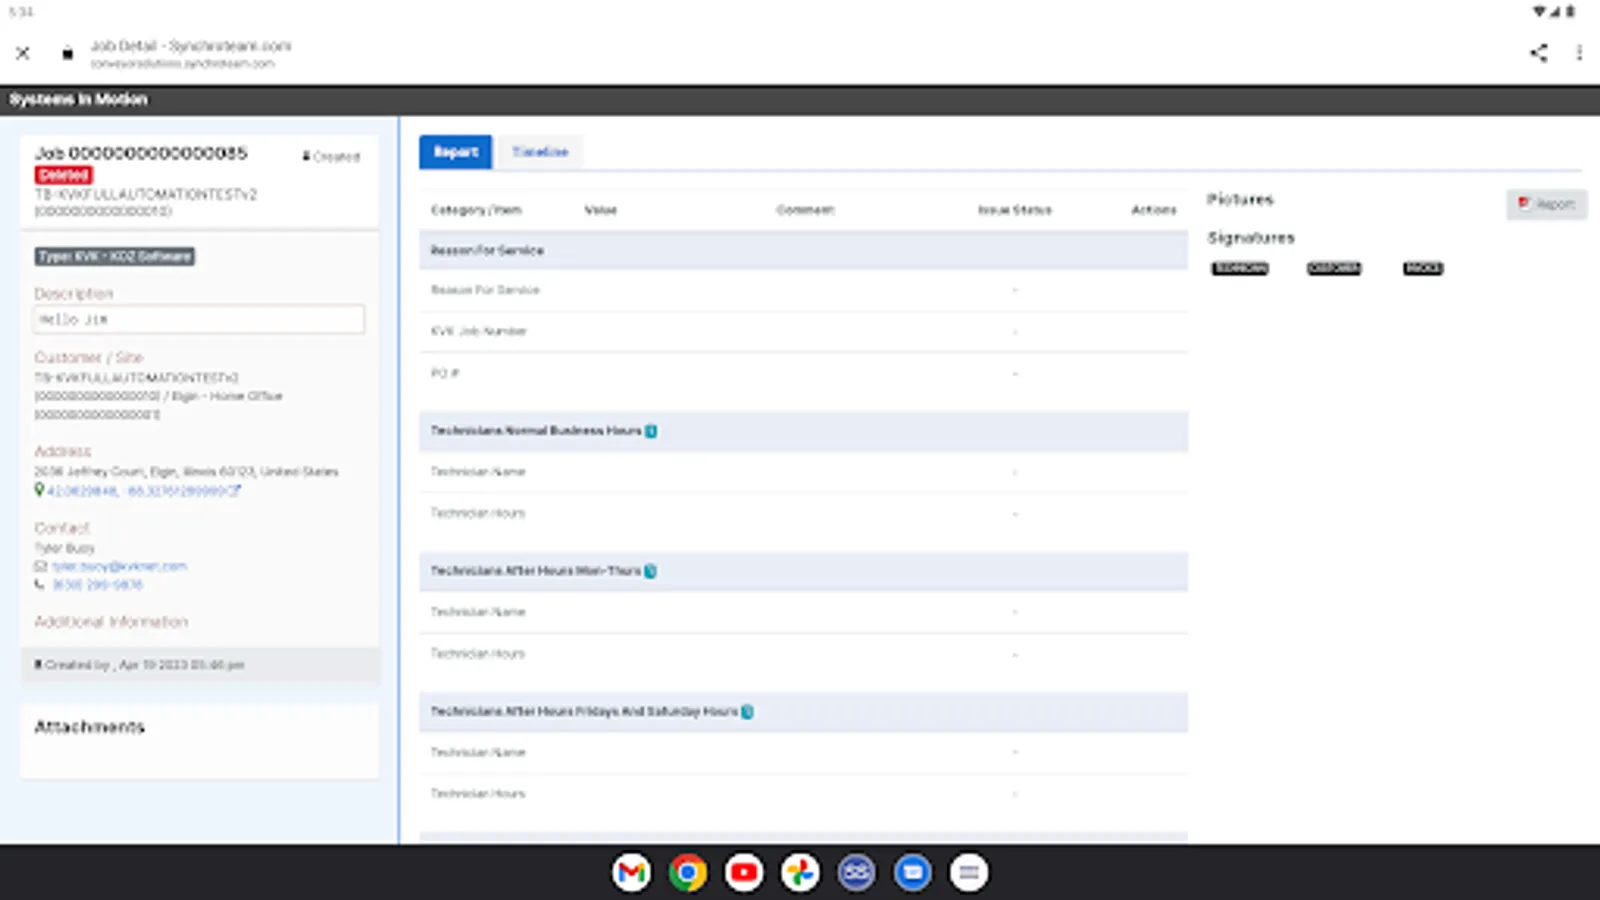Viewport: 1600px width, 900px height.
Task: Open the map coordinates link
Action: click(144, 491)
